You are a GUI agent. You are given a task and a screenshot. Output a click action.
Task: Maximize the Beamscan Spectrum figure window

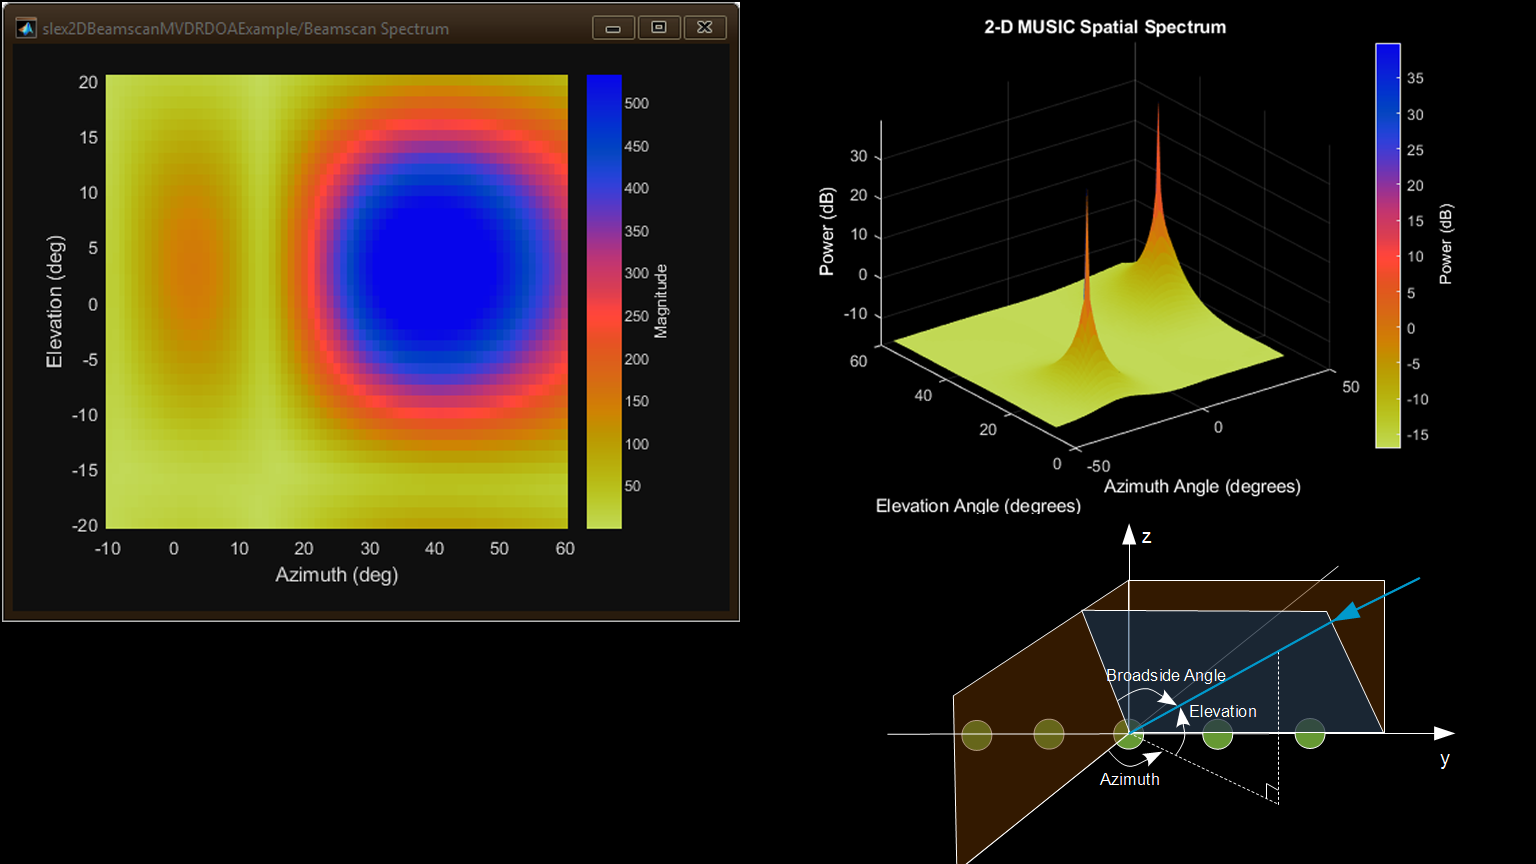[x=659, y=28]
